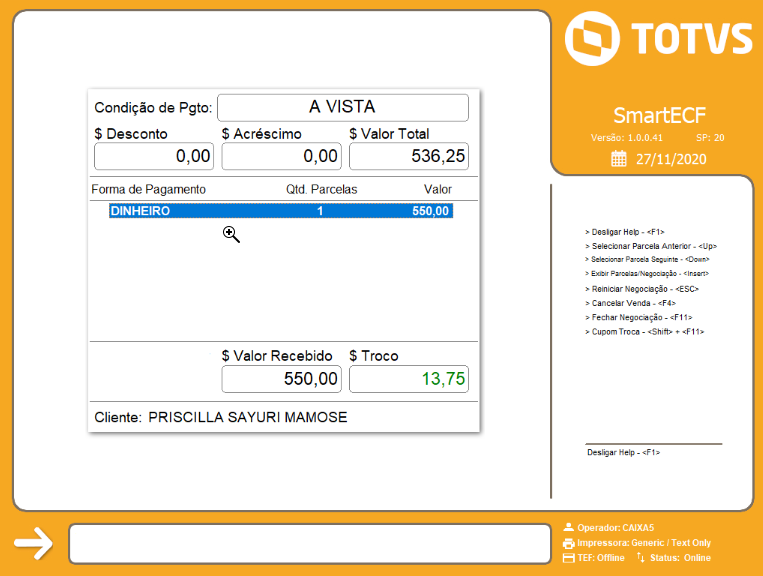
Task: Click the TOTVS logo icon
Action: point(592,38)
